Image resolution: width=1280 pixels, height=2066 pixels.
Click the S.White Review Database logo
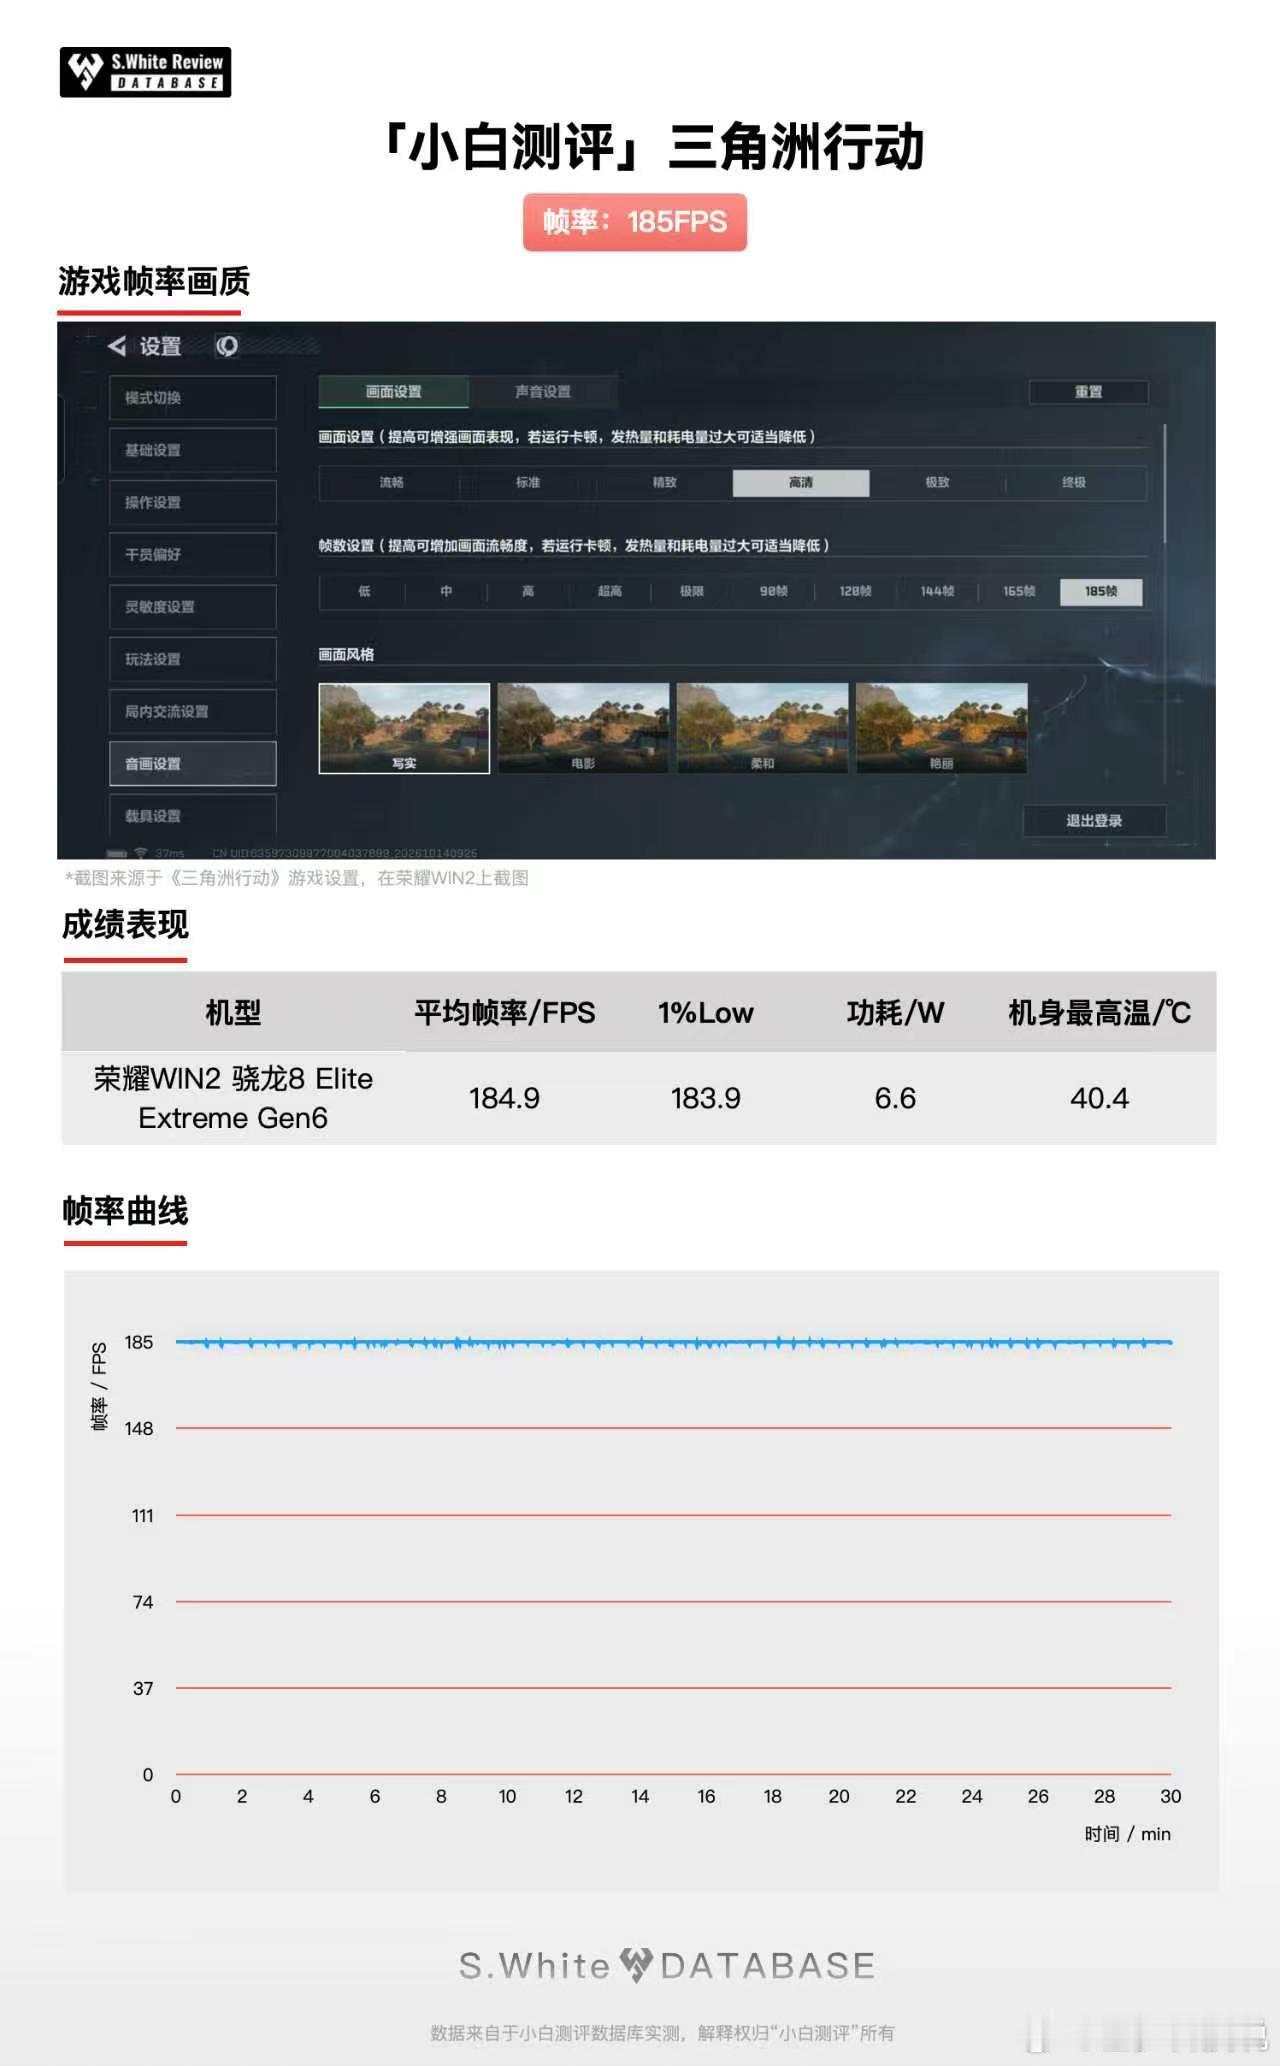point(145,72)
